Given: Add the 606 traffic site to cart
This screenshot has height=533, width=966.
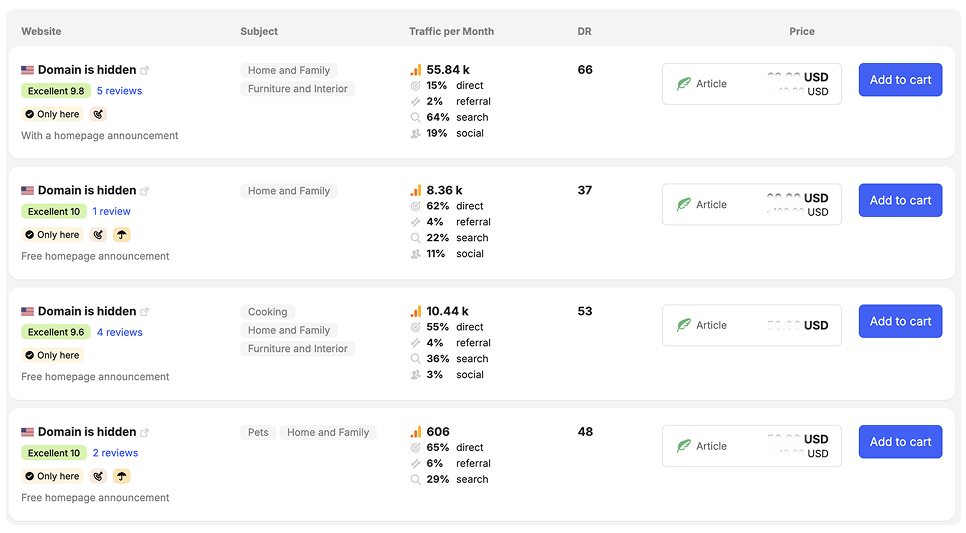Looking at the screenshot, I should 900,442.
